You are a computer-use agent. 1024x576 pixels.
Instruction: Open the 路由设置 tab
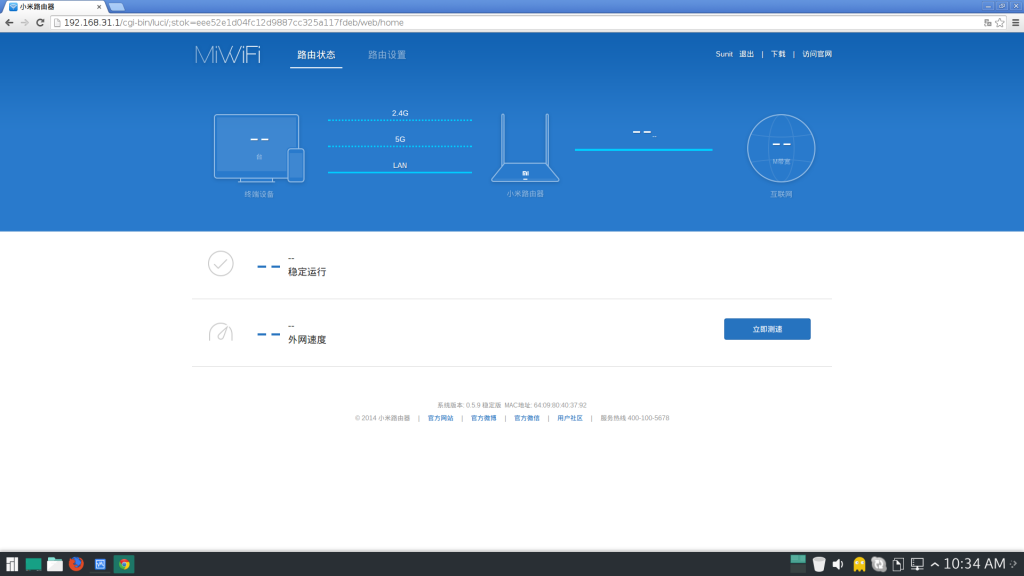[387, 55]
